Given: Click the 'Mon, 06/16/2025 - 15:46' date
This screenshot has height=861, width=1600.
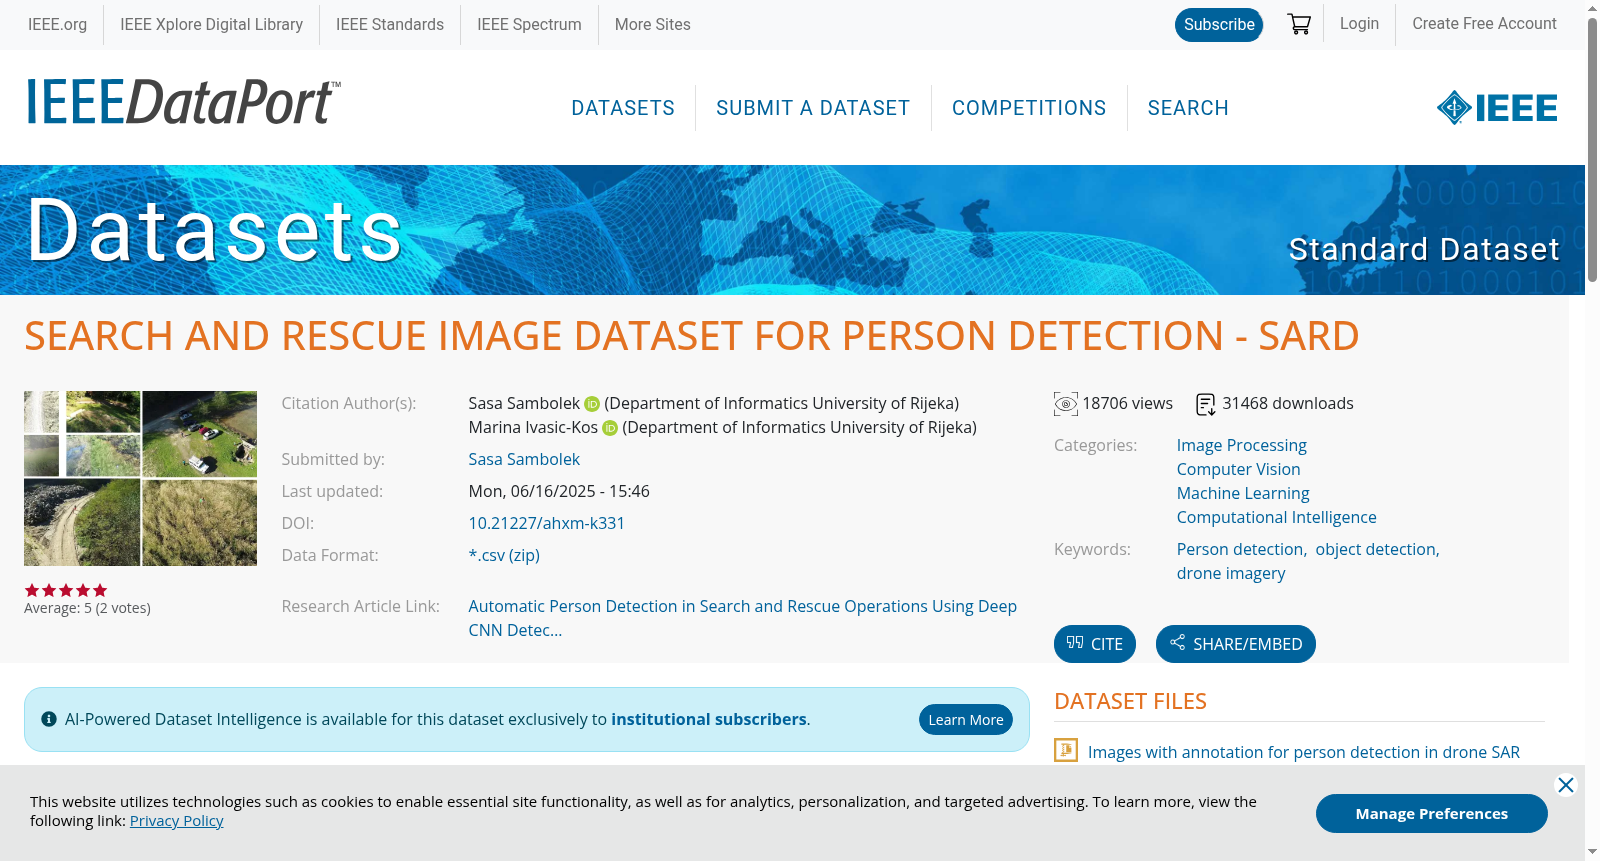Looking at the screenshot, I should coord(559,491).
